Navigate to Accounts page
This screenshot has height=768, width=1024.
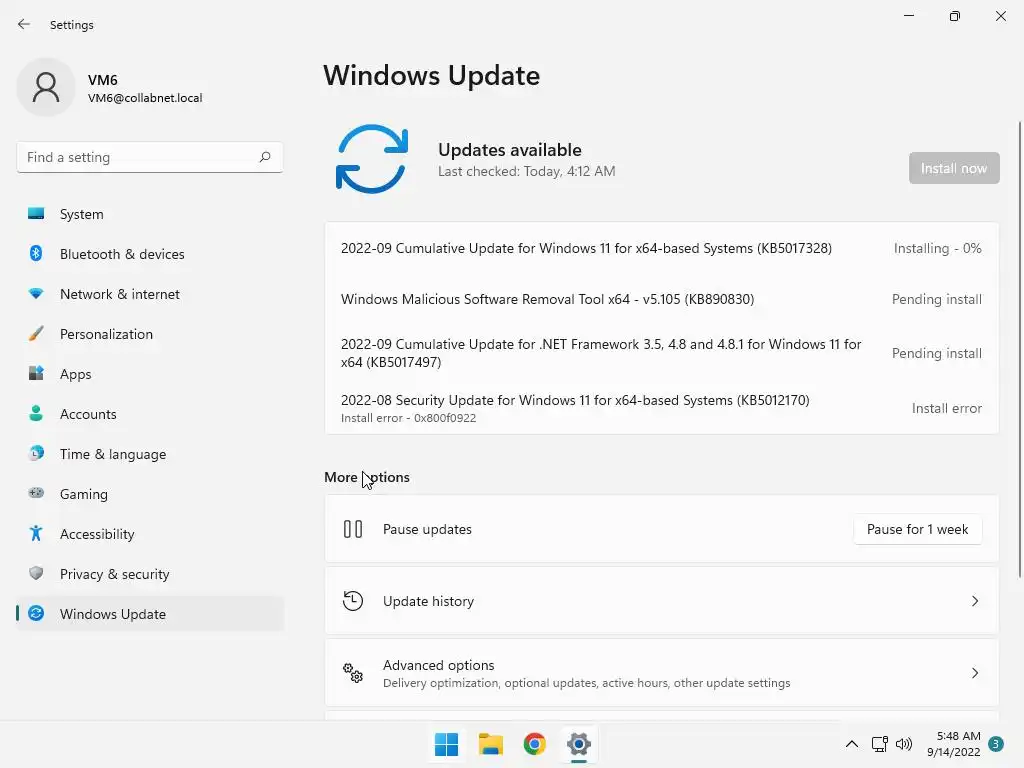tap(150, 414)
